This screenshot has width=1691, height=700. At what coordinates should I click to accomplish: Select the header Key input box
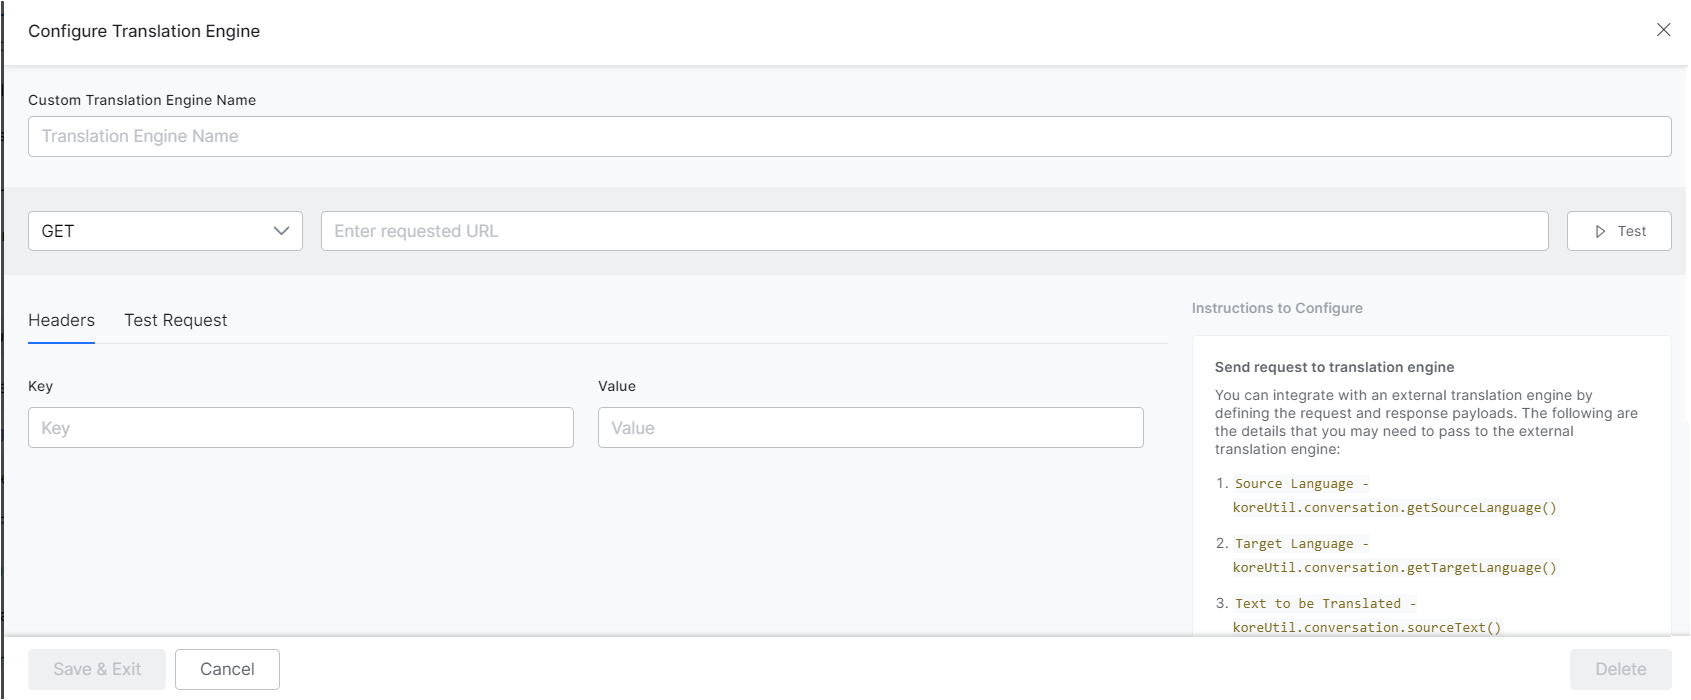300,428
